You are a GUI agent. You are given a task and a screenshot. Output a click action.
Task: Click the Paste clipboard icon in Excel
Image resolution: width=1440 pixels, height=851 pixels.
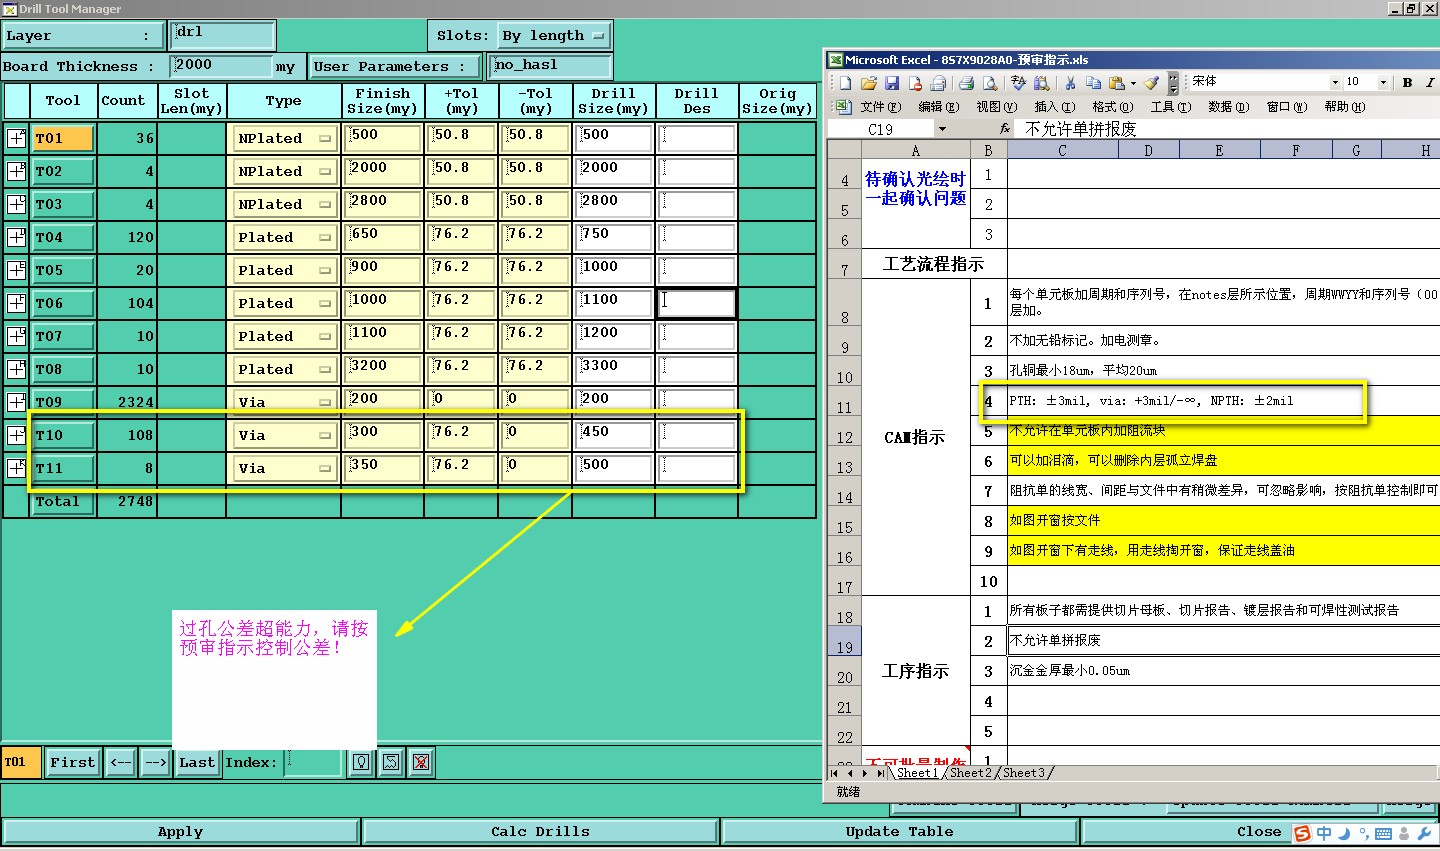(1116, 83)
